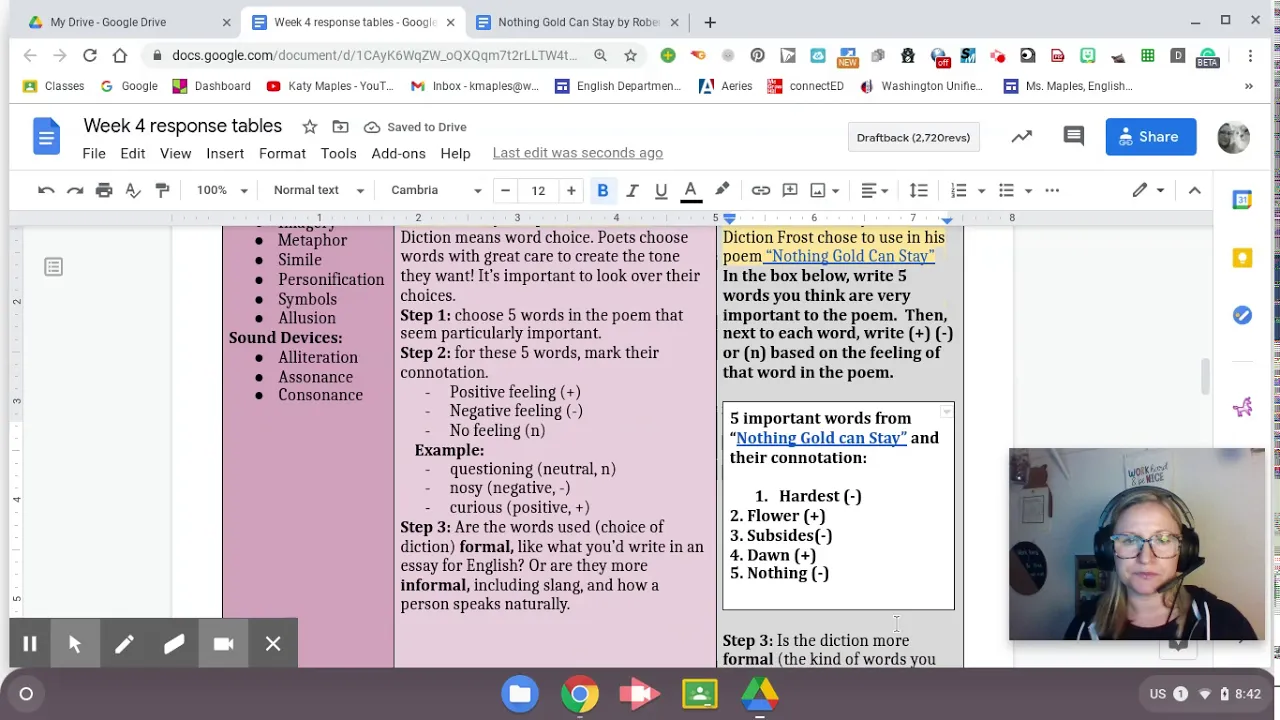Open the Editing mode pencil dropdown

pos(1148,190)
